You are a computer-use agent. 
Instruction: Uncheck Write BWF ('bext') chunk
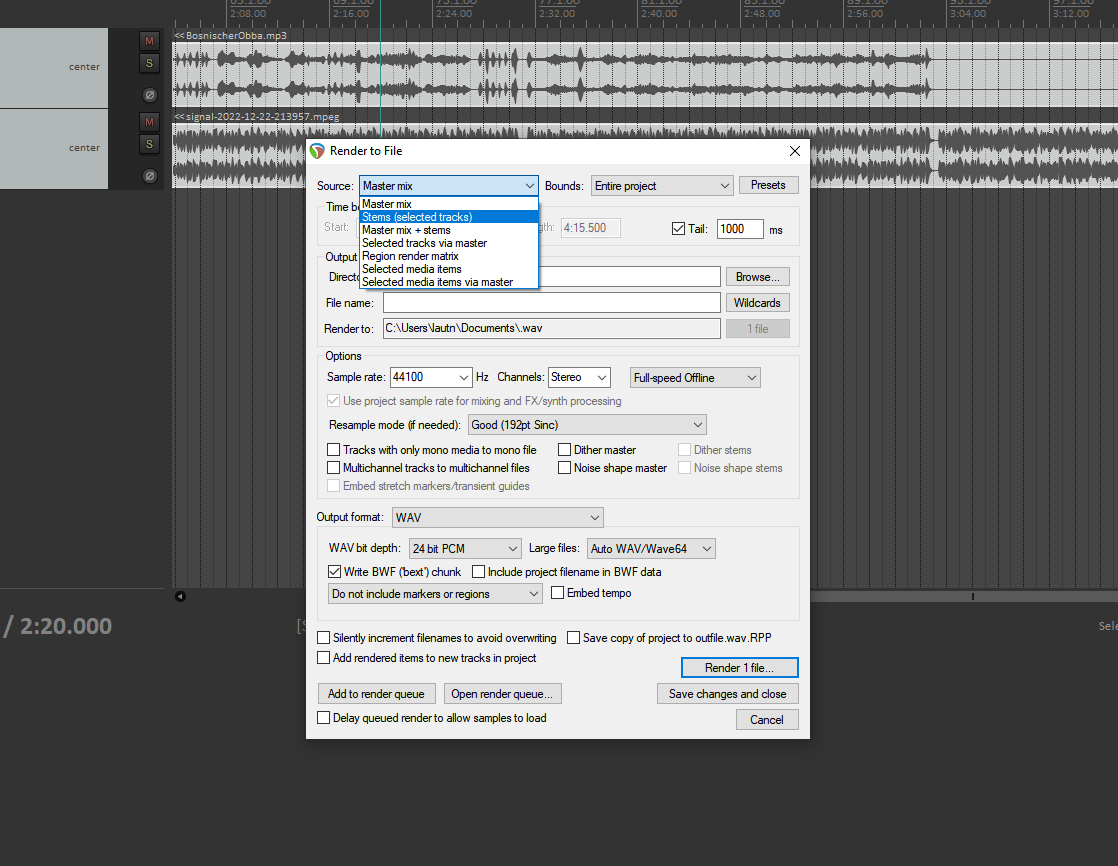click(335, 572)
